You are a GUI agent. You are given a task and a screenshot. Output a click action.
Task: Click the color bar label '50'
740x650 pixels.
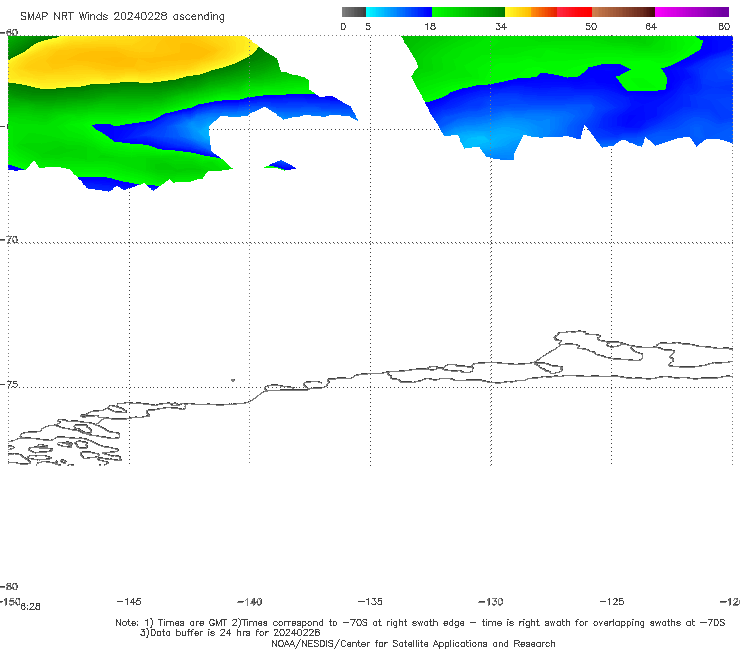(591, 27)
